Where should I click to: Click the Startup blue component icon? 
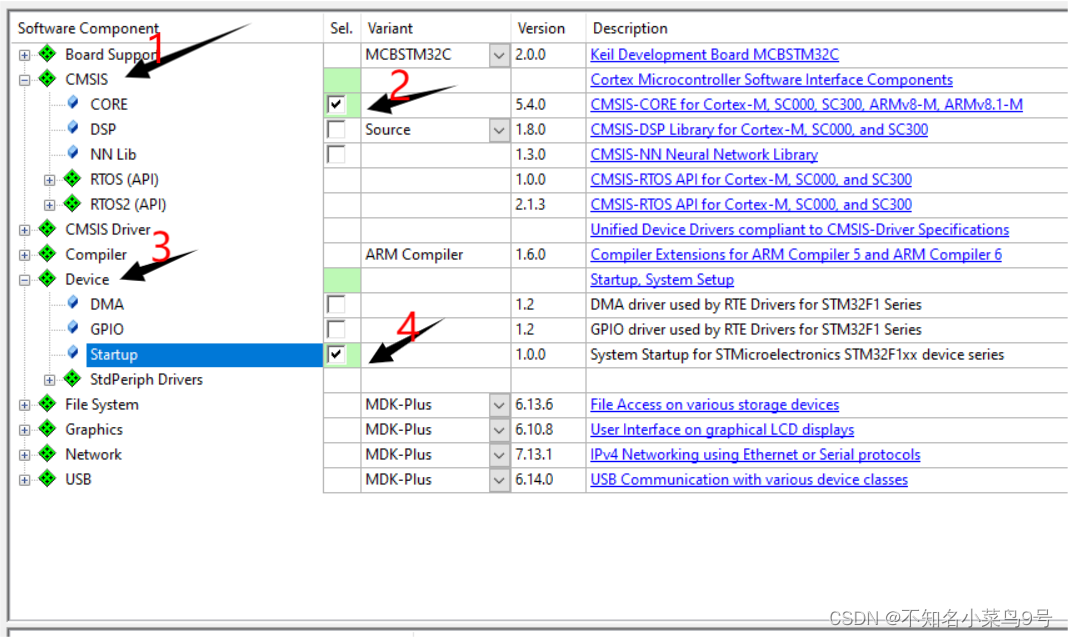coord(73,353)
